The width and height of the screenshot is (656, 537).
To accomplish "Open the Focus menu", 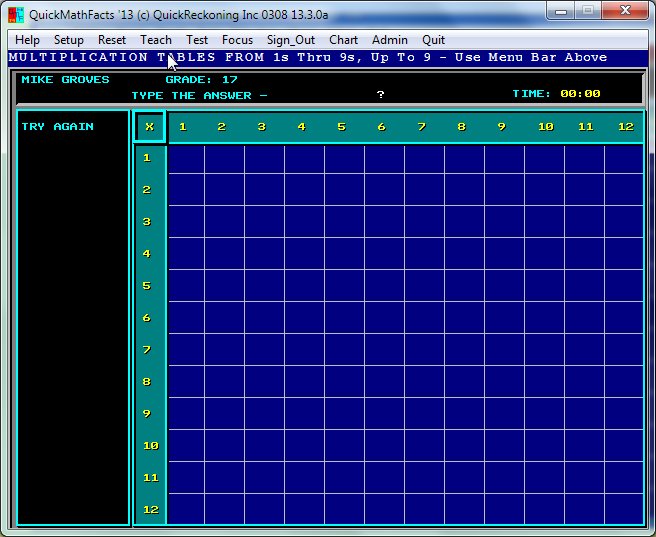I will coord(237,40).
